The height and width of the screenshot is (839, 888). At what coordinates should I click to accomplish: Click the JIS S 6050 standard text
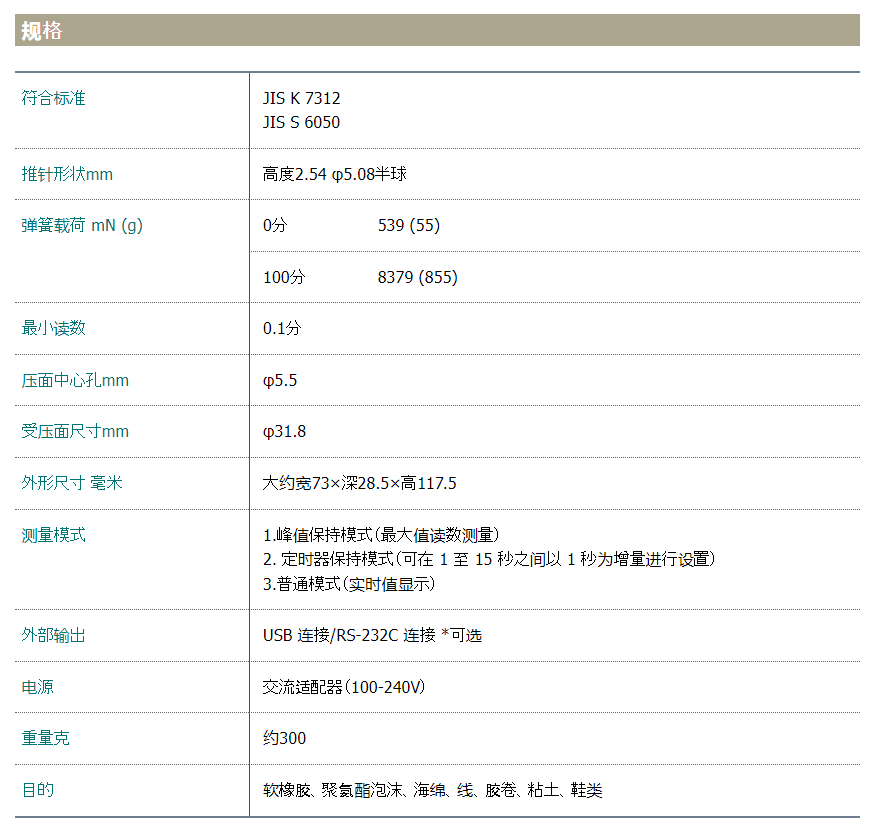[x=301, y=122]
